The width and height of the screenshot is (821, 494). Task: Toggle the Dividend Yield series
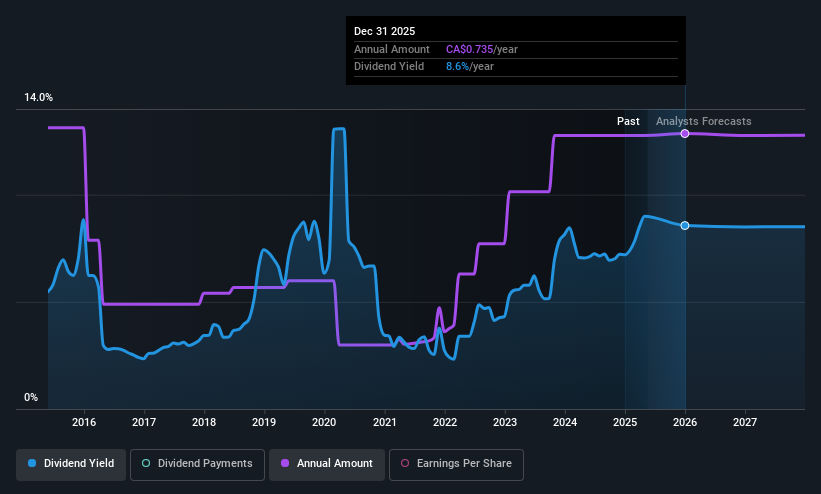(x=71, y=464)
